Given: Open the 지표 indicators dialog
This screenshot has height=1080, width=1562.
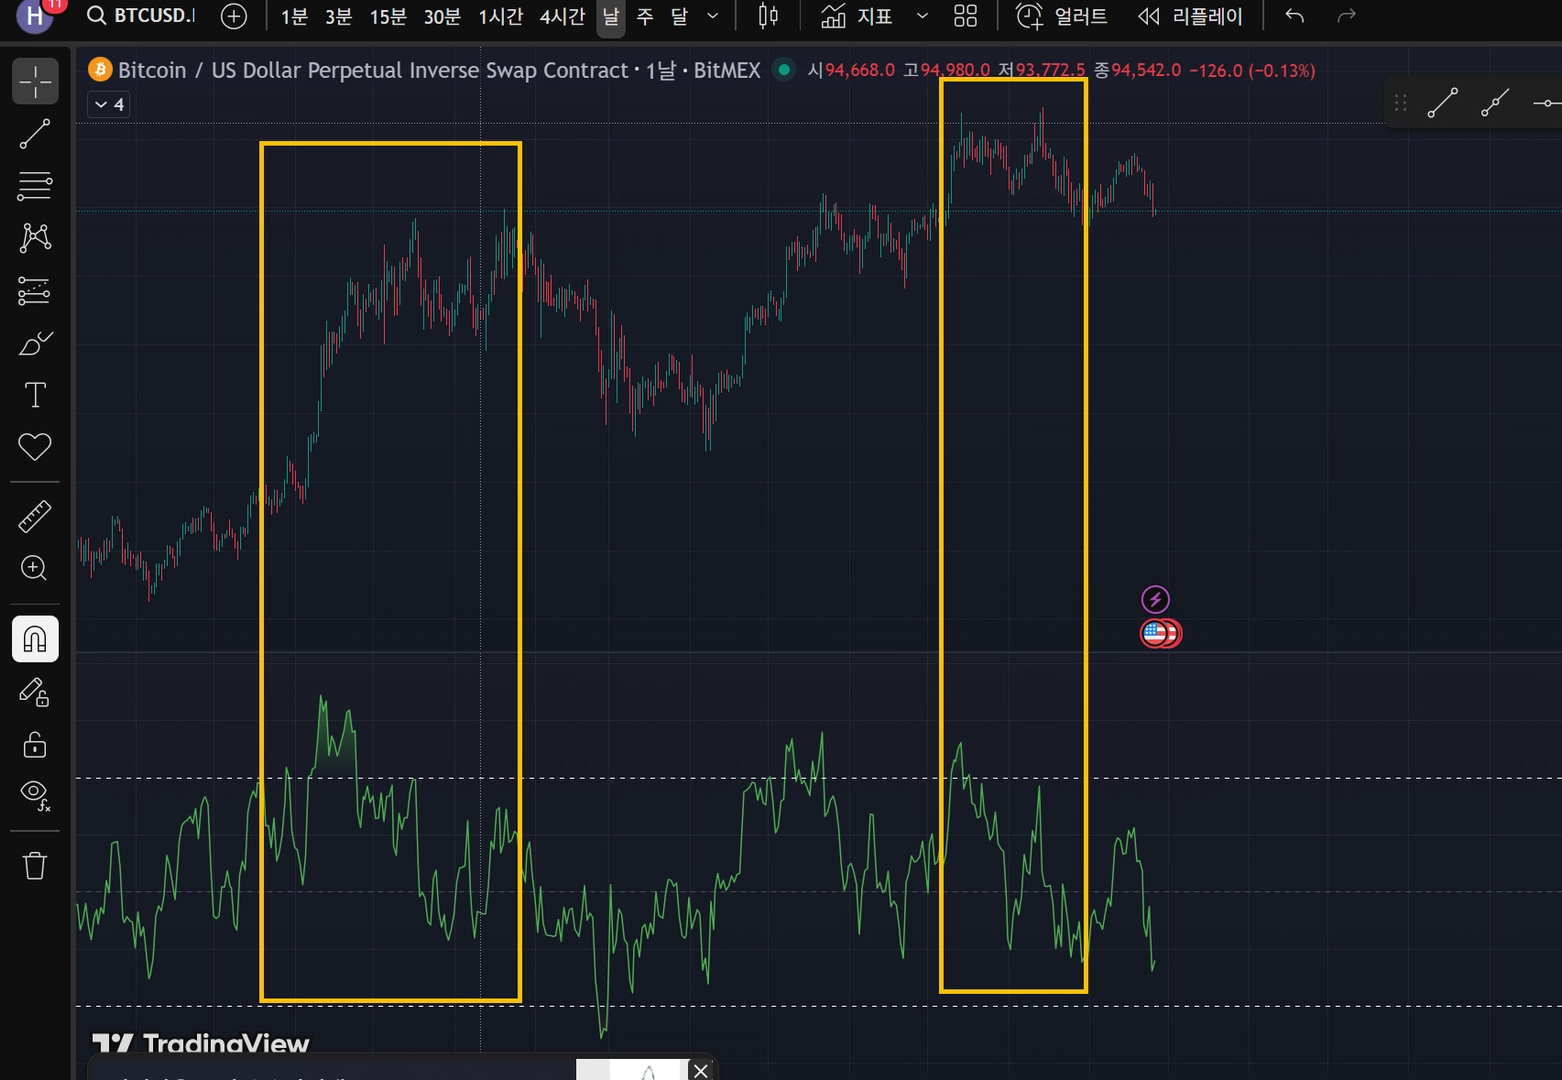Looking at the screenshot, I should tap(856, 16).
